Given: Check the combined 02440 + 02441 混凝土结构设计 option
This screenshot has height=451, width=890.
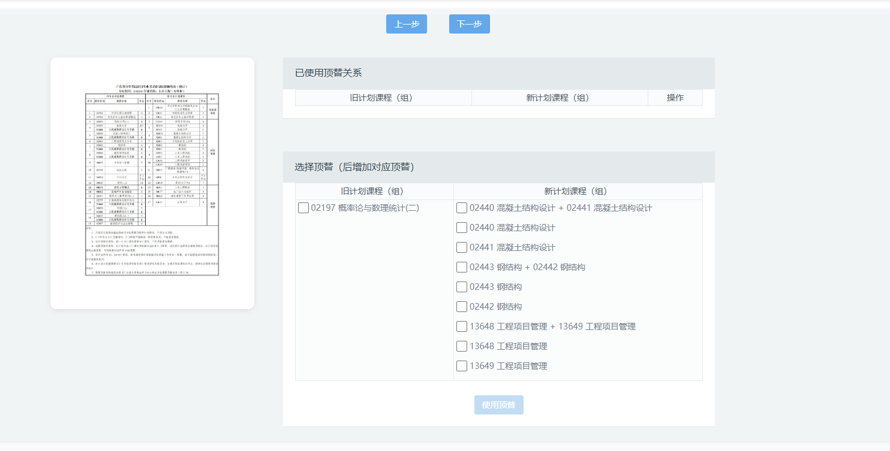Looking at the screenshot, I should tap(462, 208).
